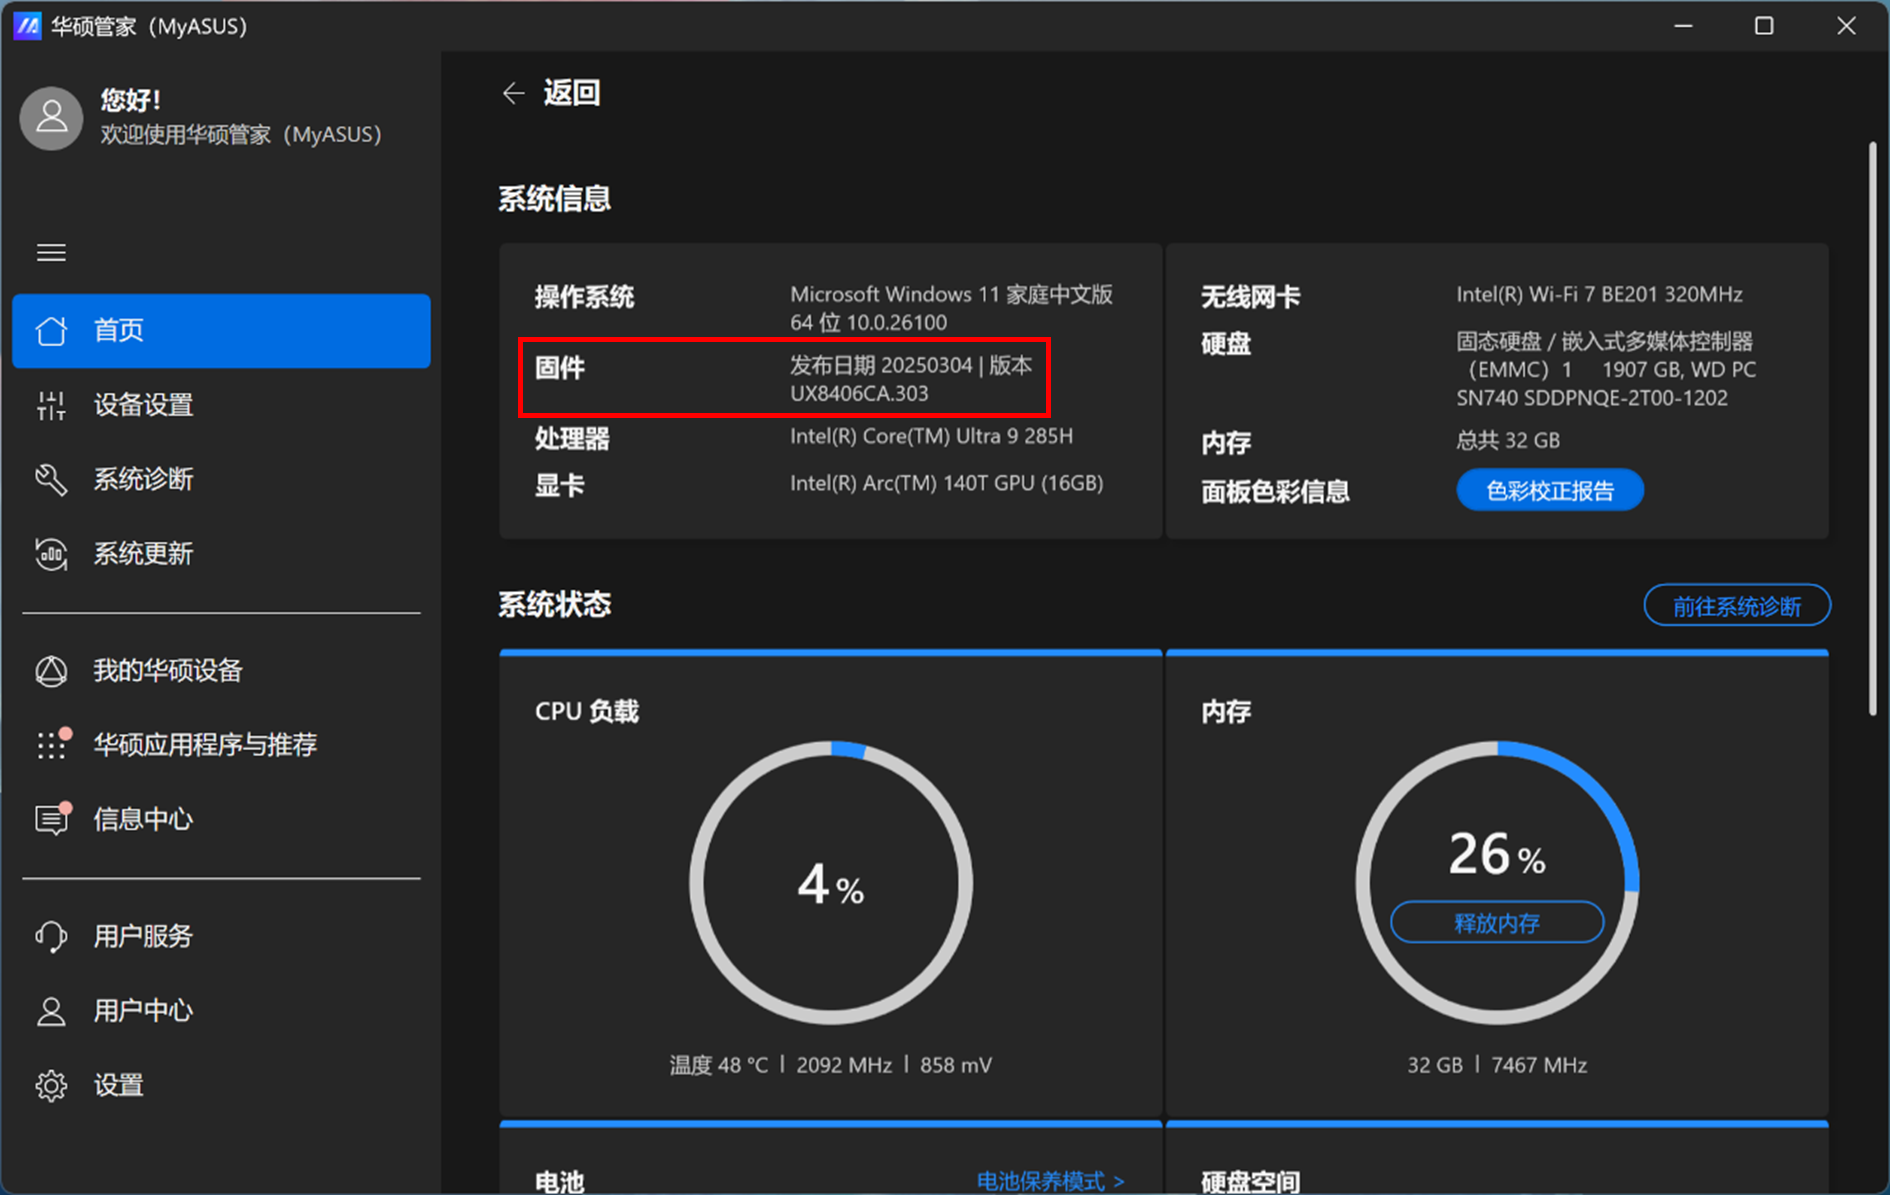Open the 首页 menu item
The width and height of the screenshot is (1890, 1195).
[x=221, y=330]
